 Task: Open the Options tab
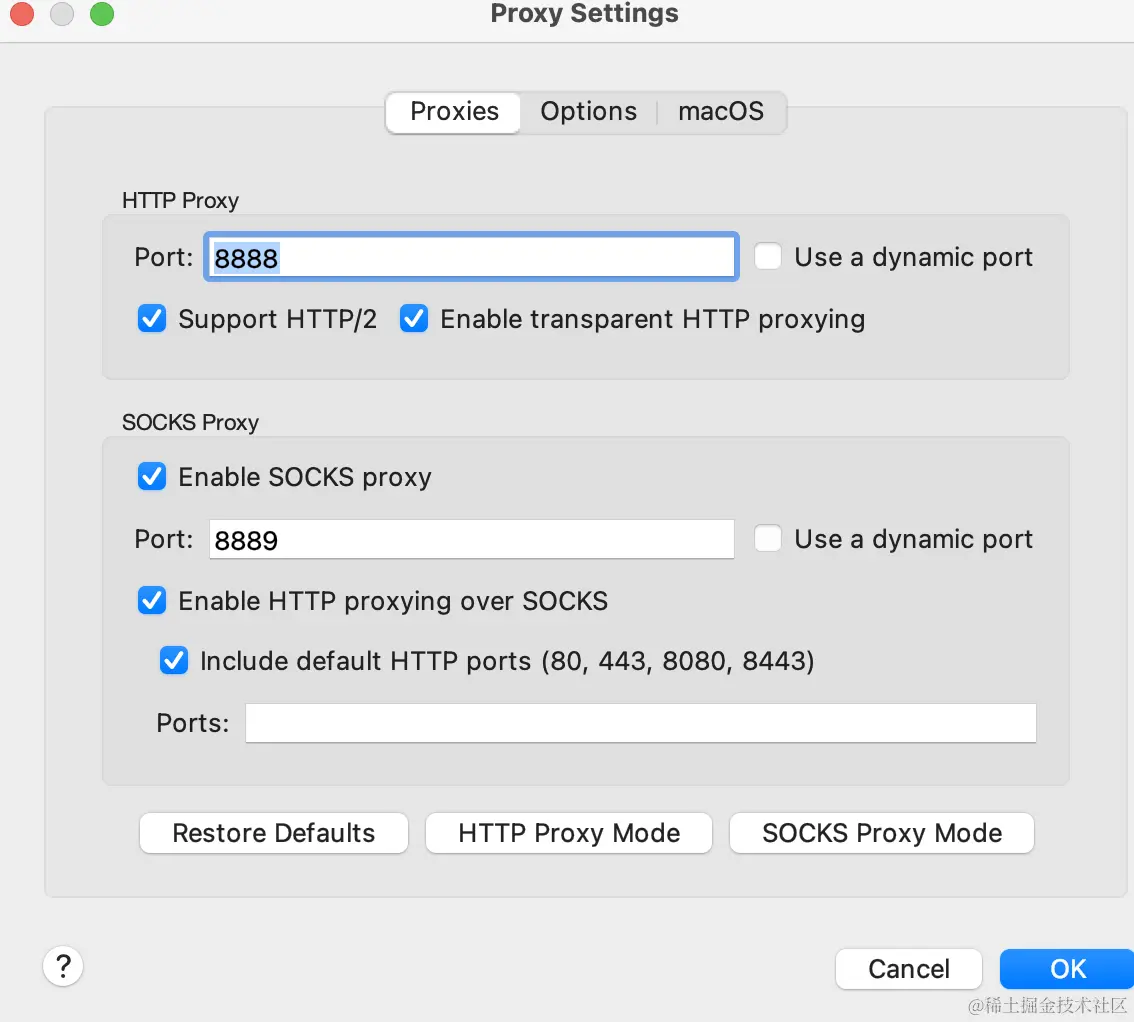588,112
